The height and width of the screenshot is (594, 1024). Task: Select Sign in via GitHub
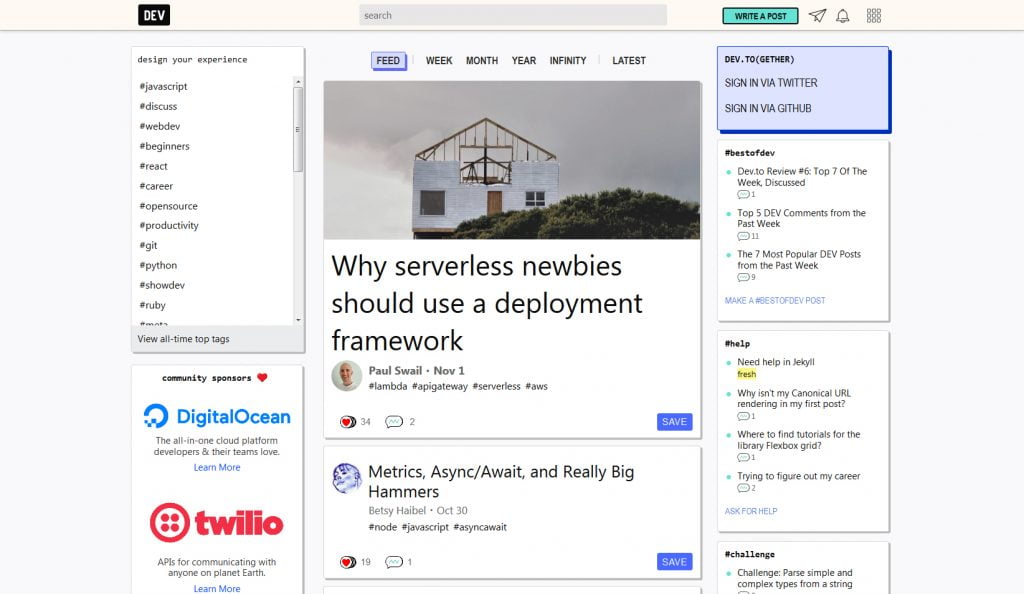click(768, 108)
